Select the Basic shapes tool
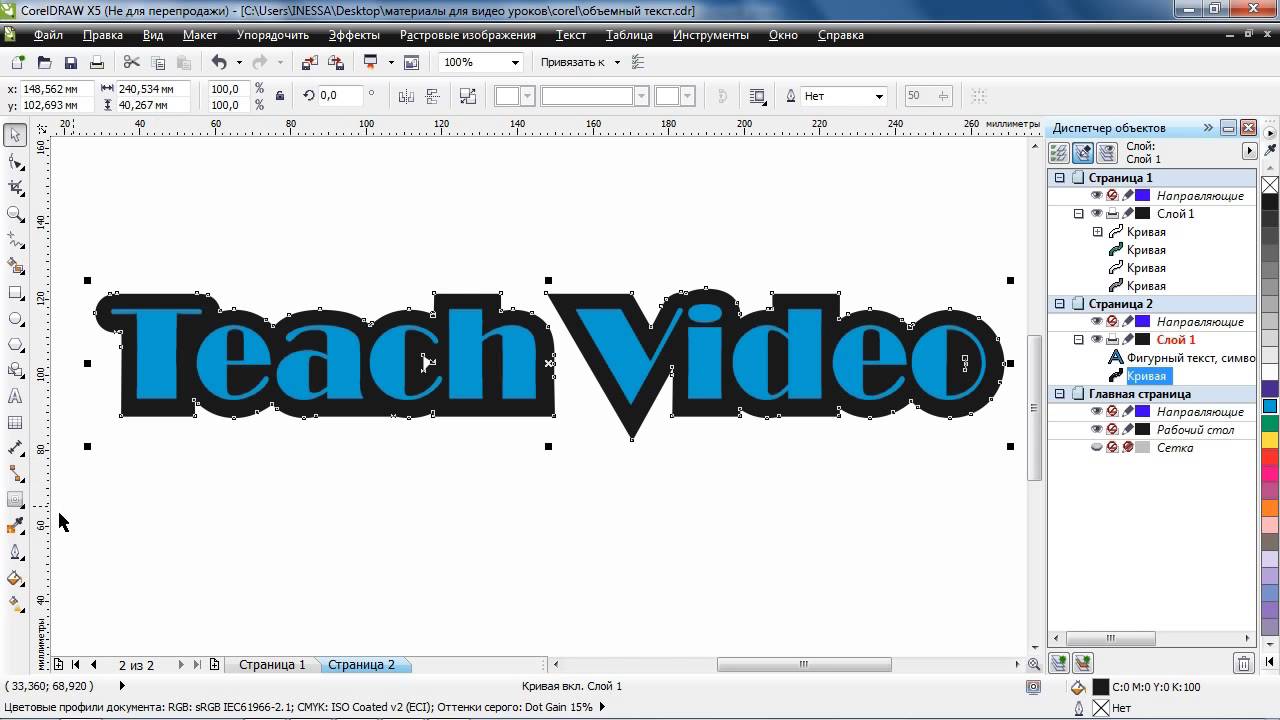The width and height of the screenshot is (1280, 720). [15, 370]
